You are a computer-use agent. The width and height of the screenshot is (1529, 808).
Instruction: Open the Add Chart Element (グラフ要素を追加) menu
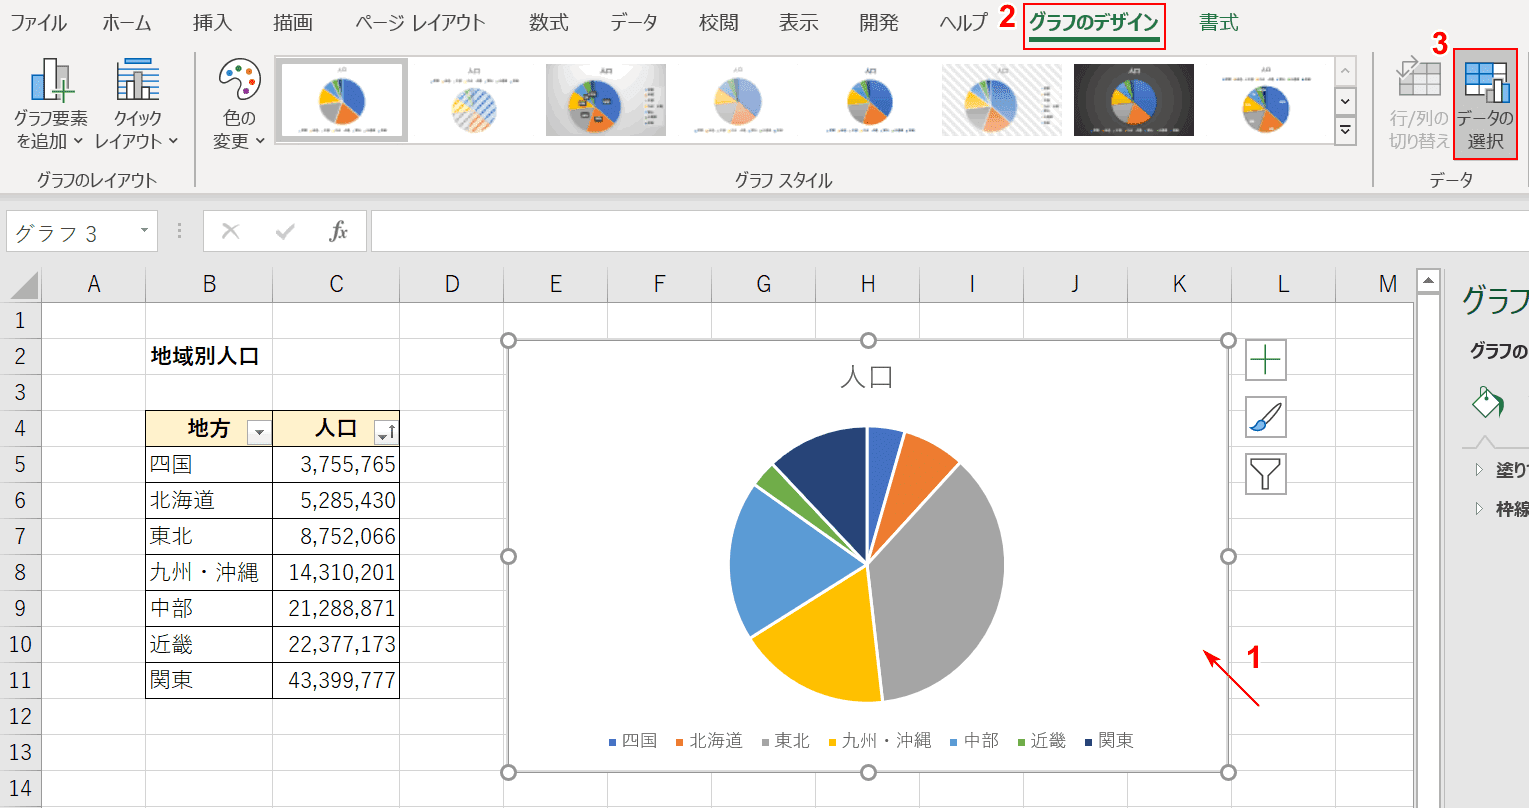(x=51, y=104)
